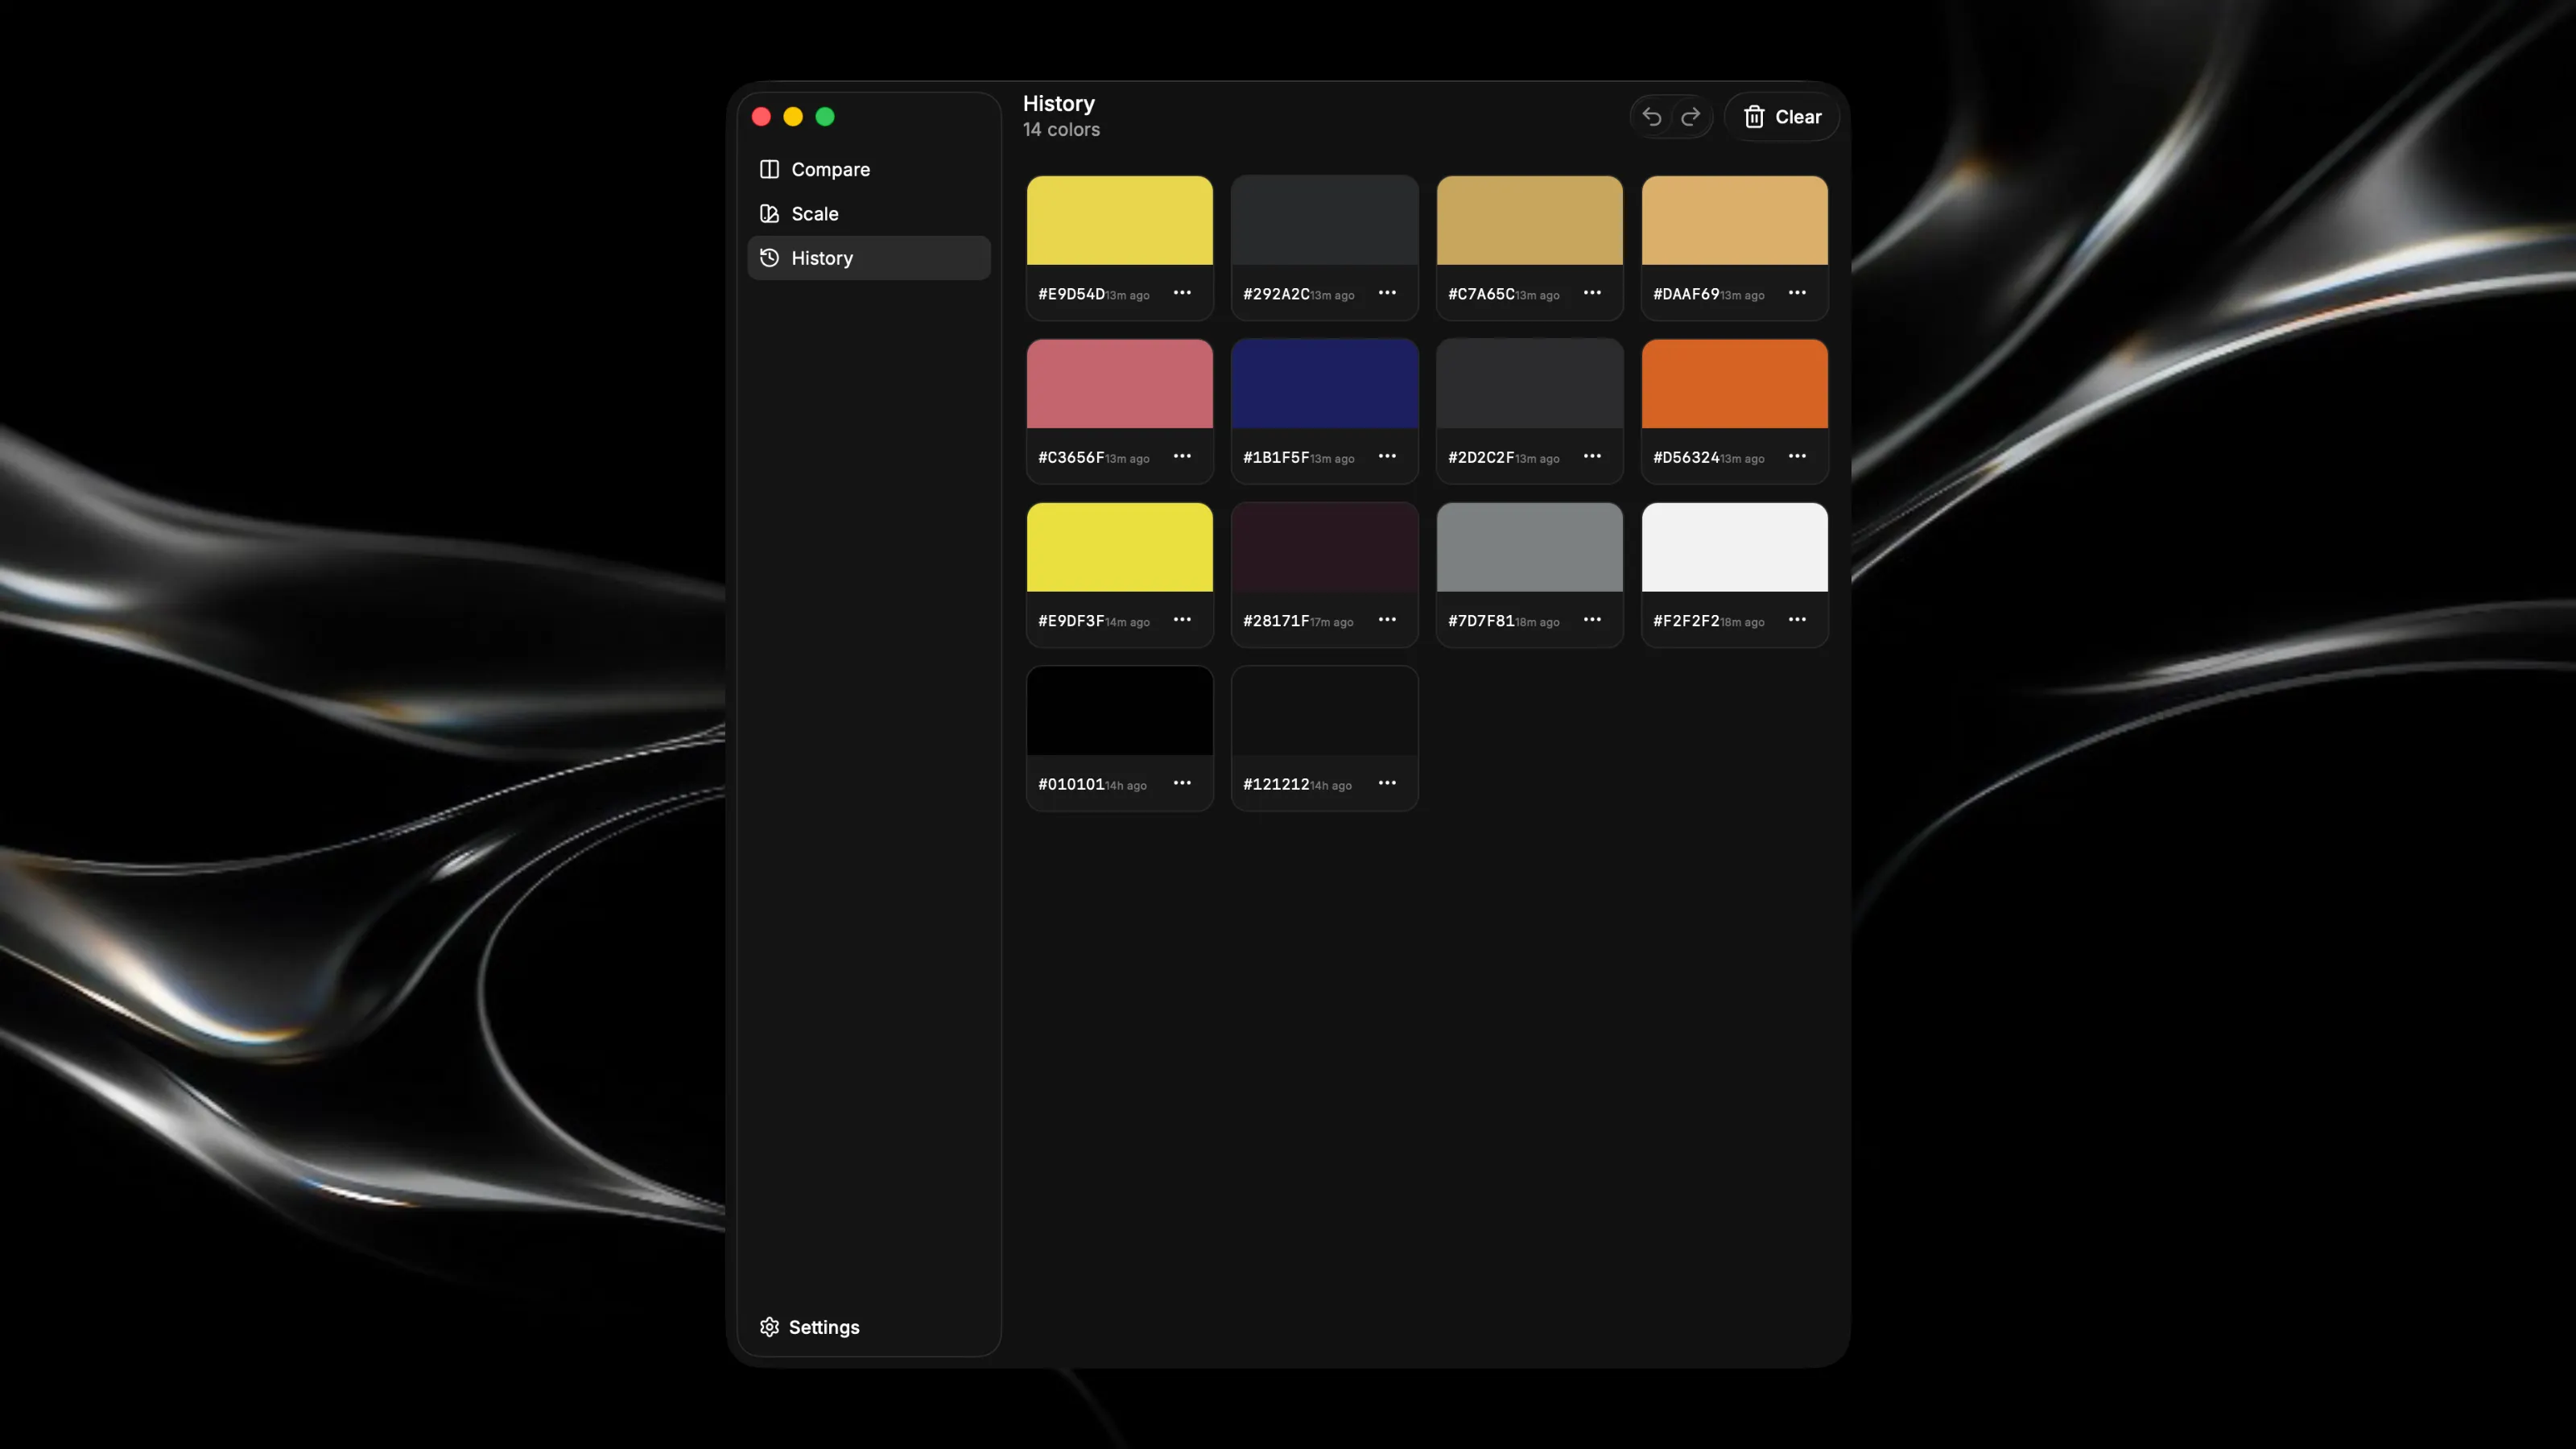Select the near-black #121212 swatch

(1324, 711)
